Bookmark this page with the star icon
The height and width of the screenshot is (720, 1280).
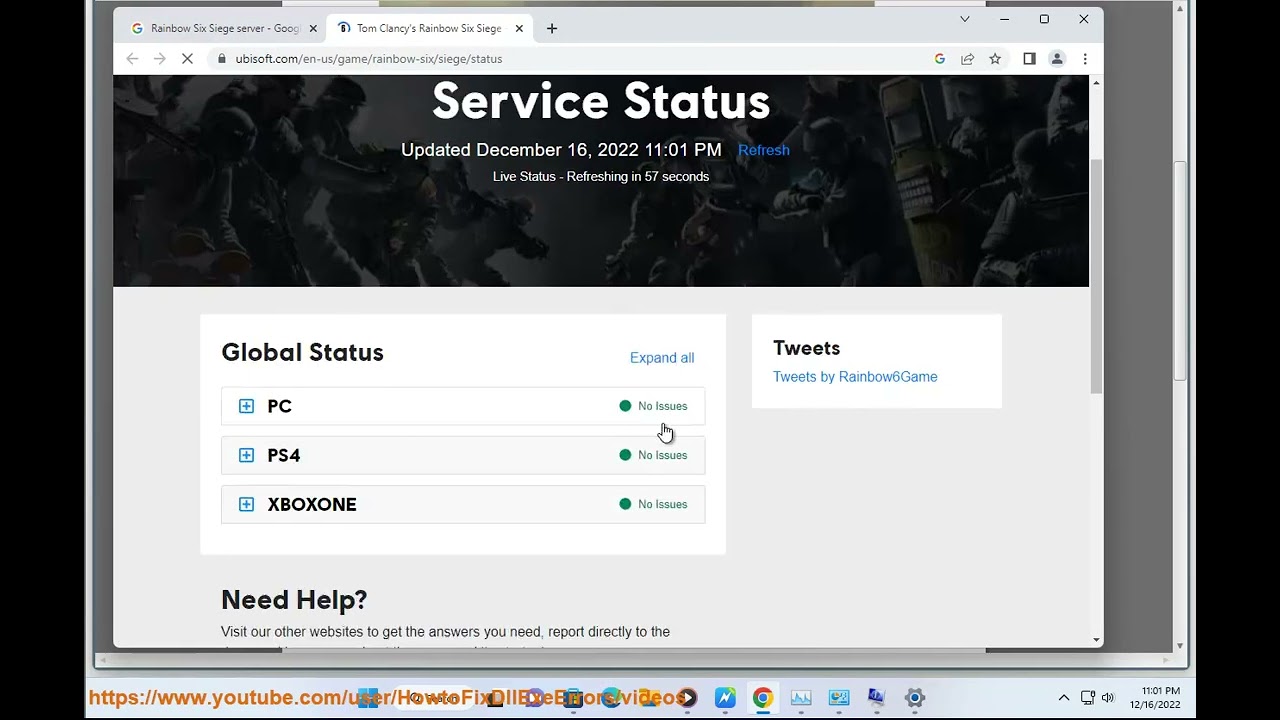tap(995, 59)
